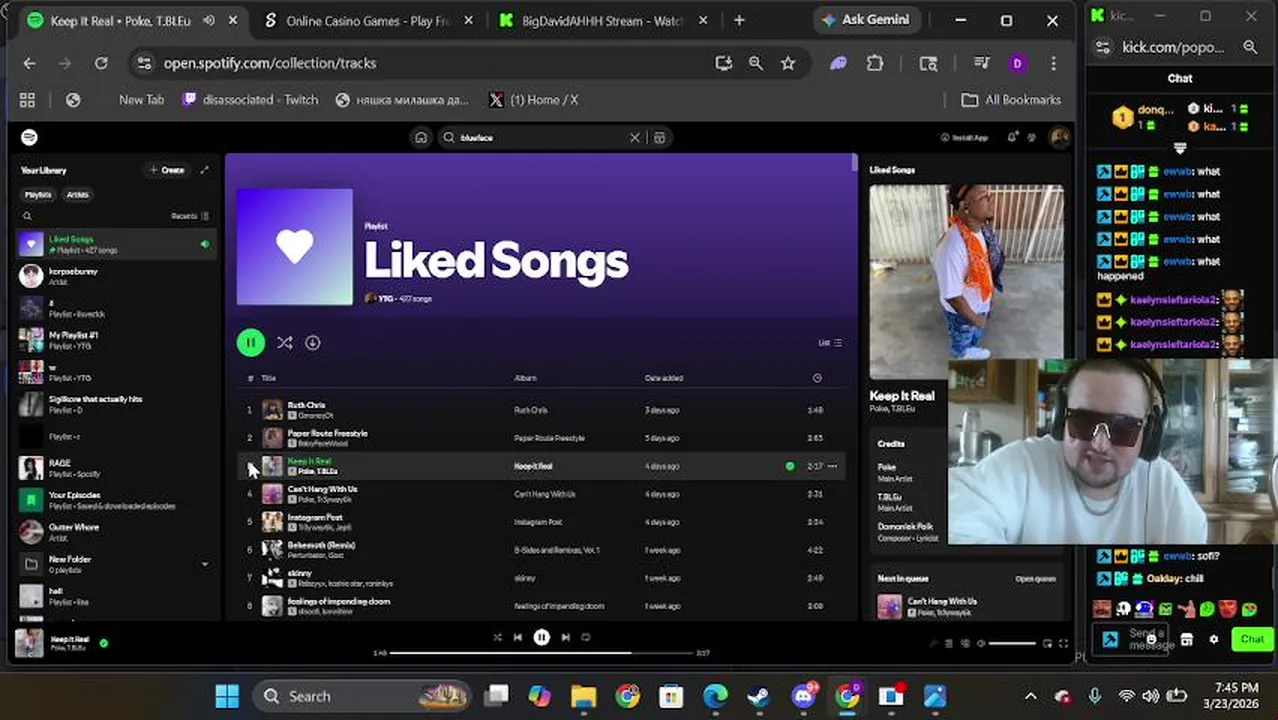Click green Chat send button in Kick window

click(x=1252, y=639)
